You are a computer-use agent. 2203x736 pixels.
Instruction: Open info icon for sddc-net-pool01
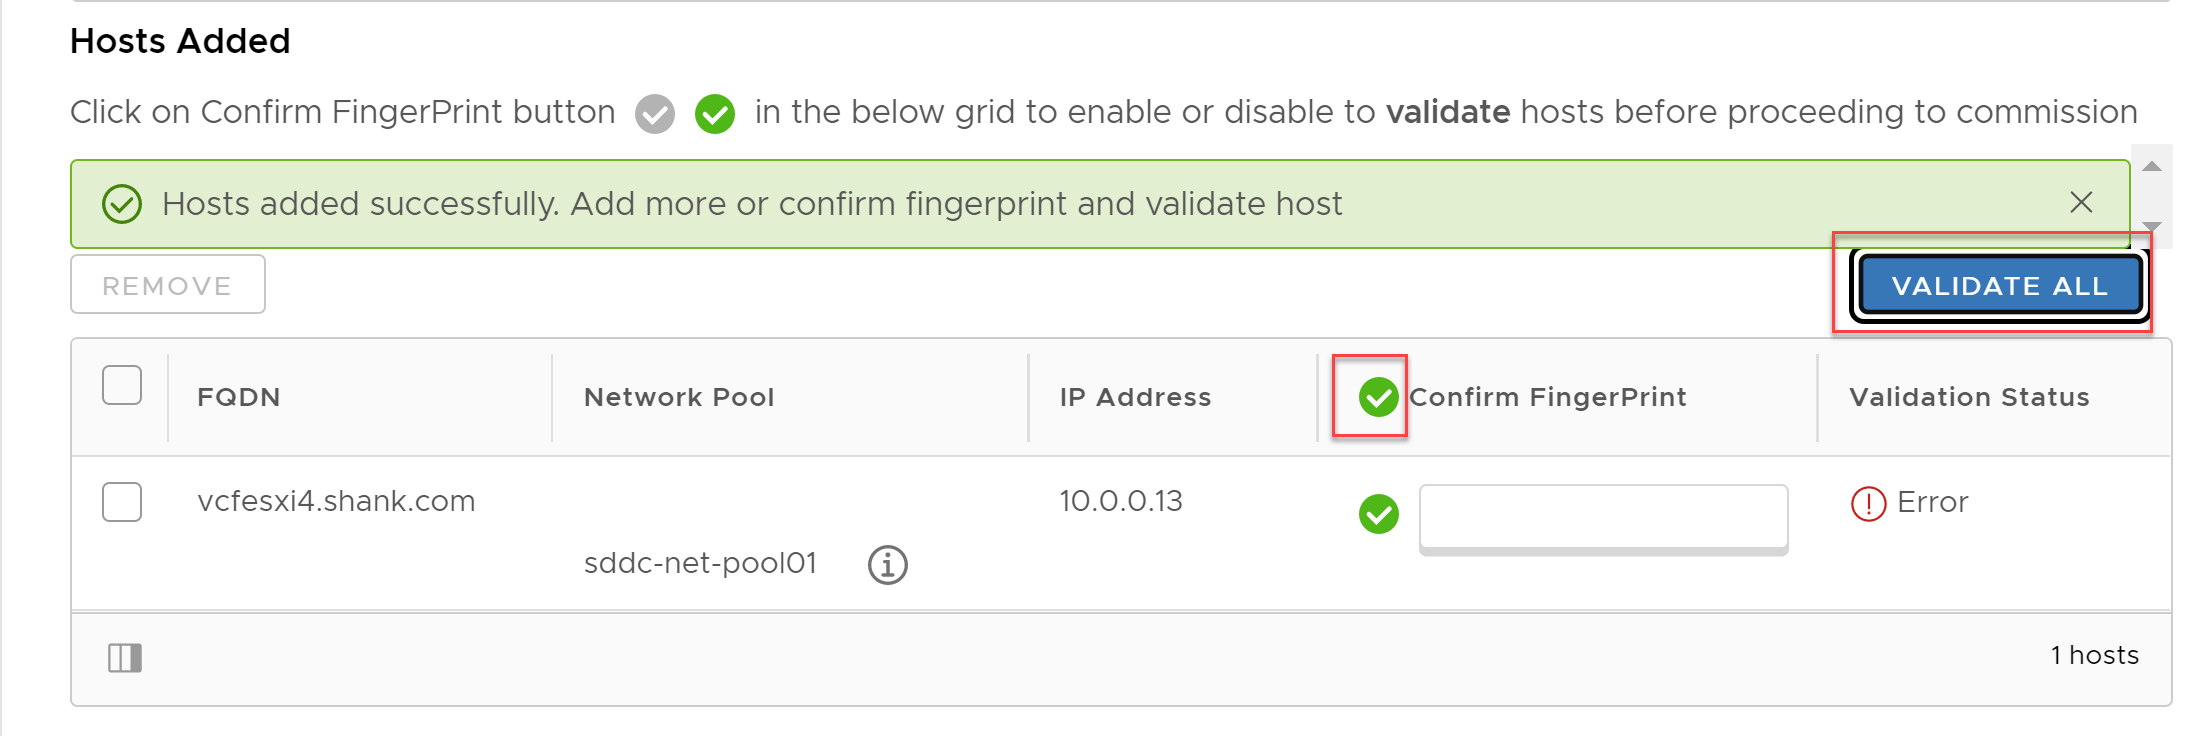888,564
